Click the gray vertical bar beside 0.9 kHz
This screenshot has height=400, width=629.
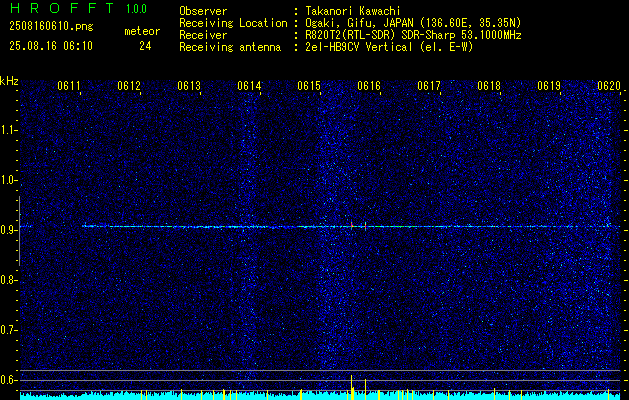(x=19, y=231)
